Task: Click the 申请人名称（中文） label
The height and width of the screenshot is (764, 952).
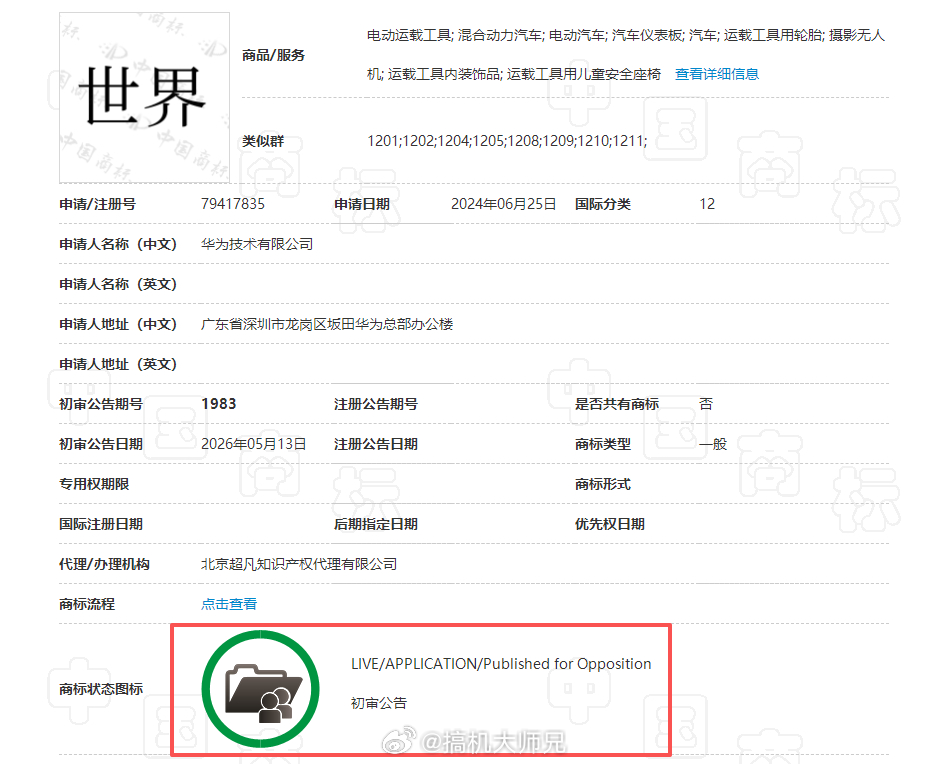Action: coord(118,244)
